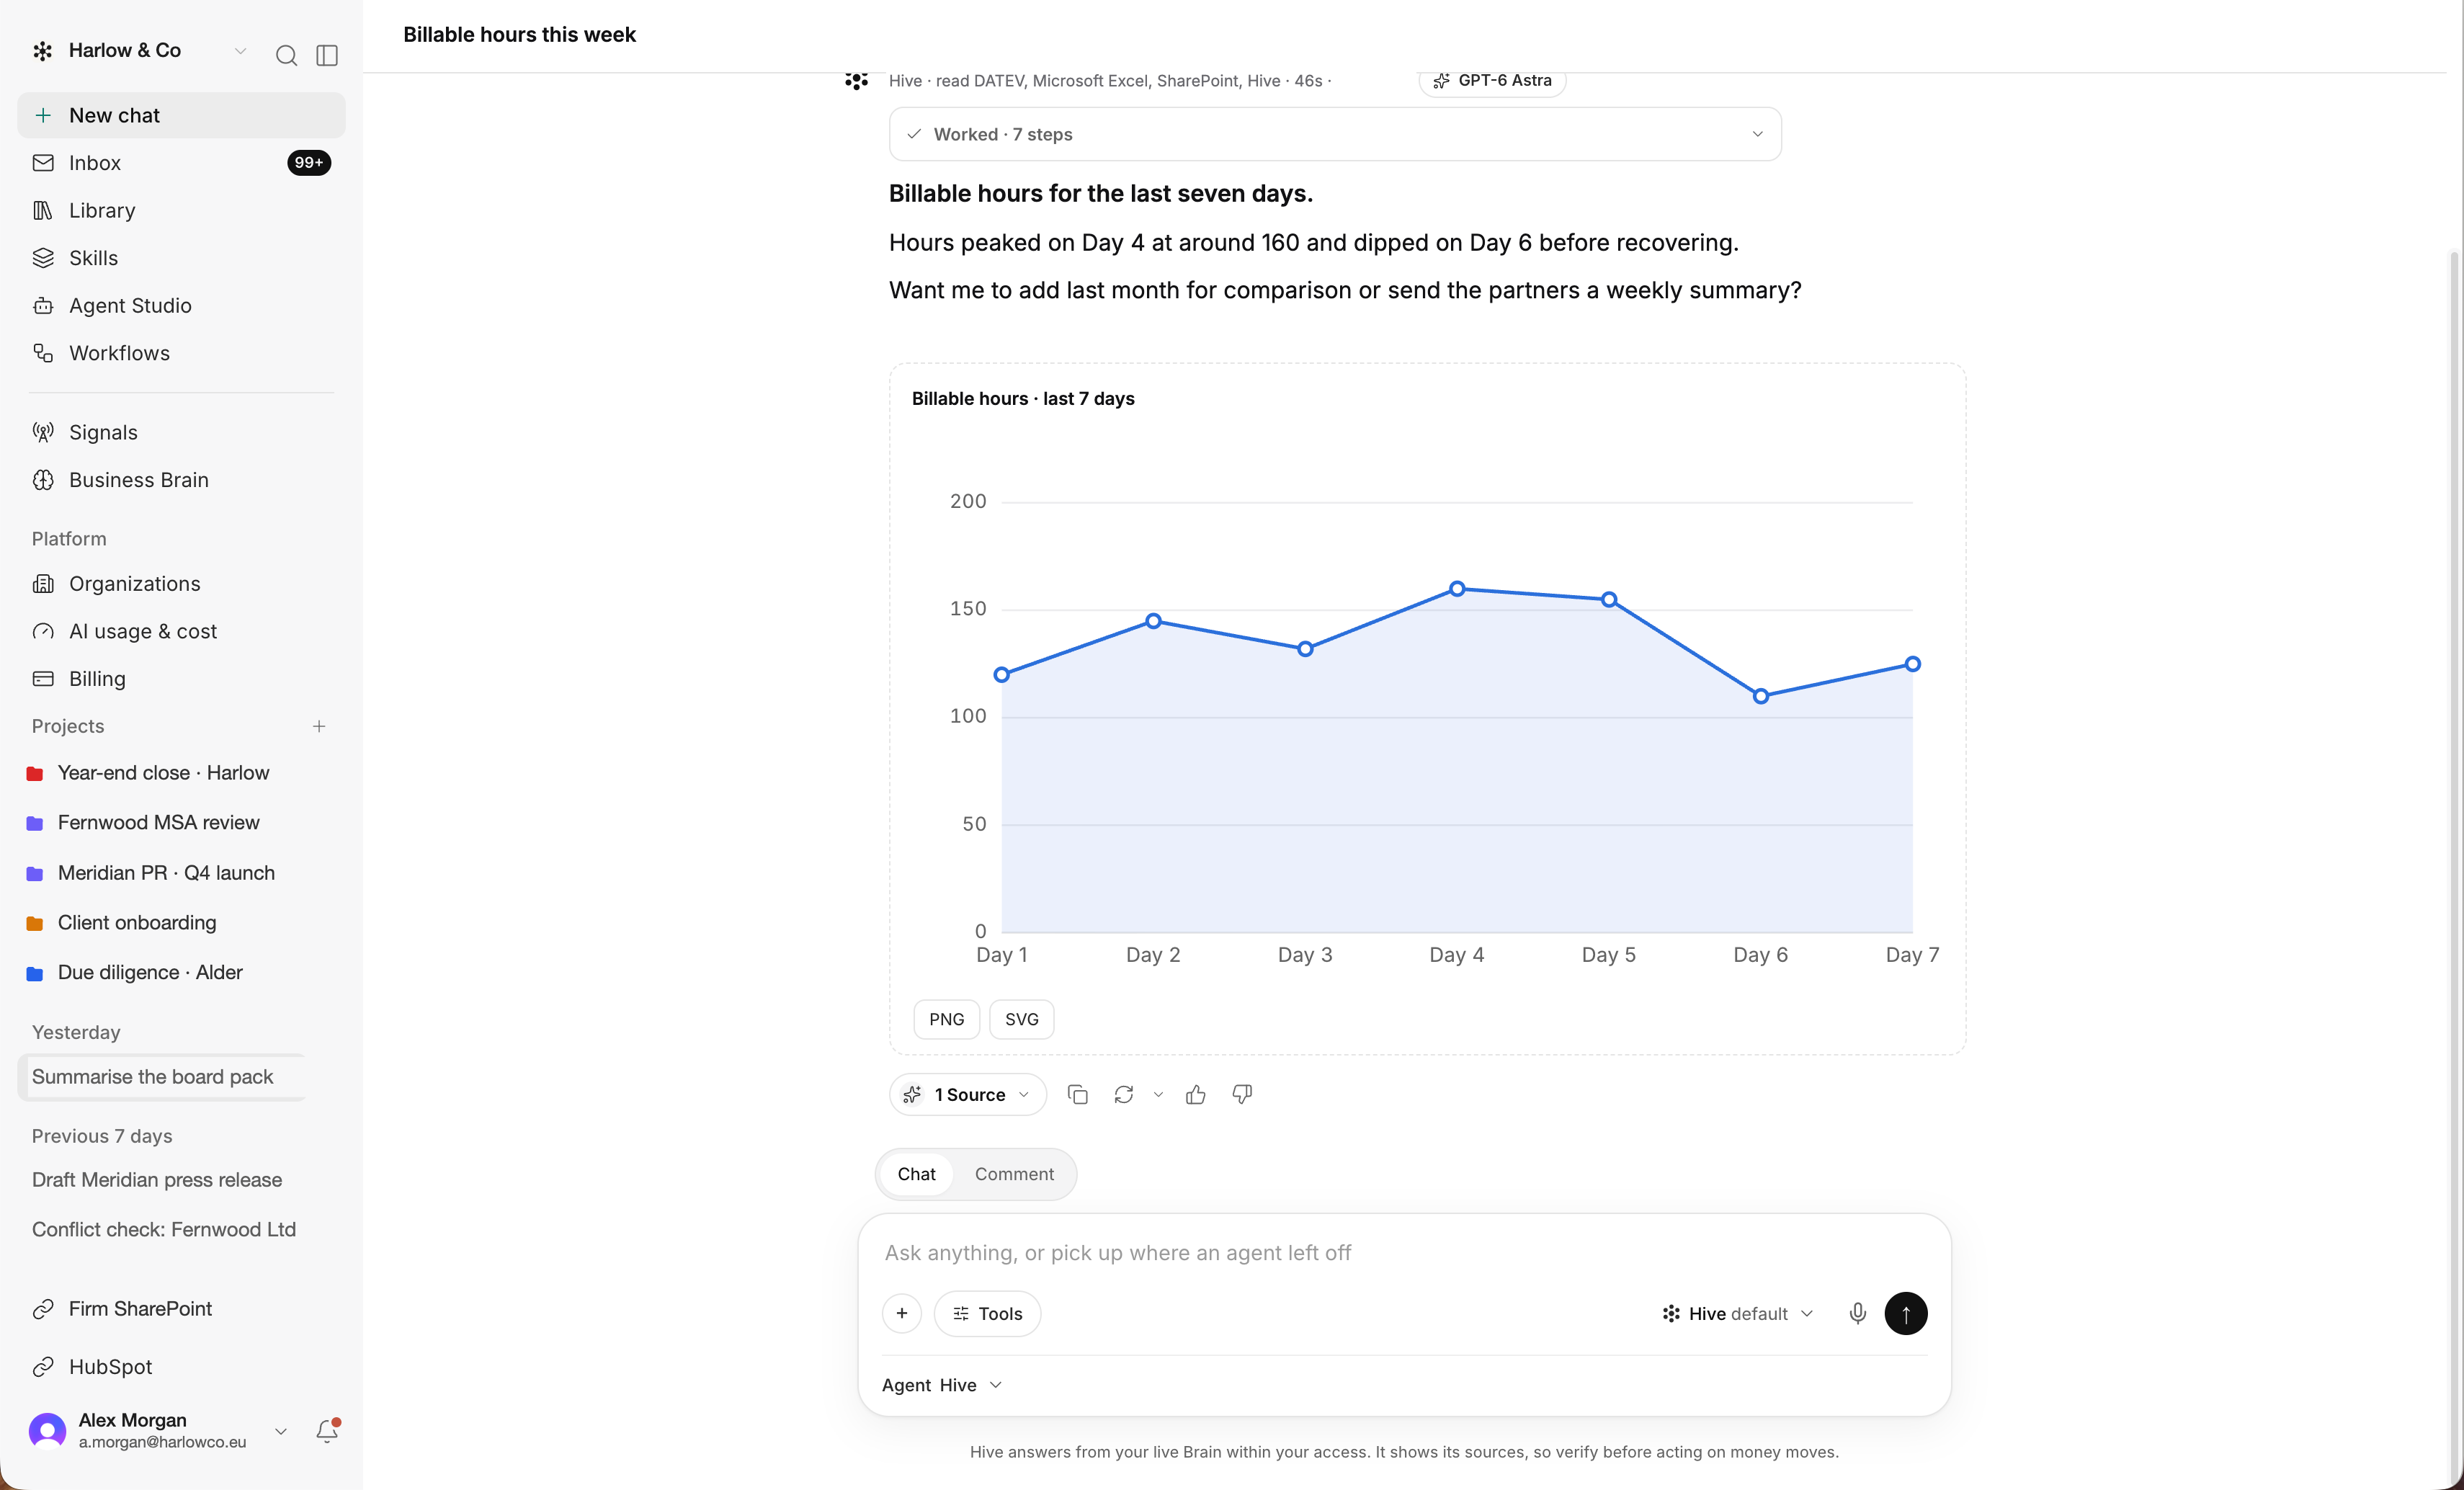Open Library in the sidebar
This screenshot has height=1490, width=2464.
[181, 211]
